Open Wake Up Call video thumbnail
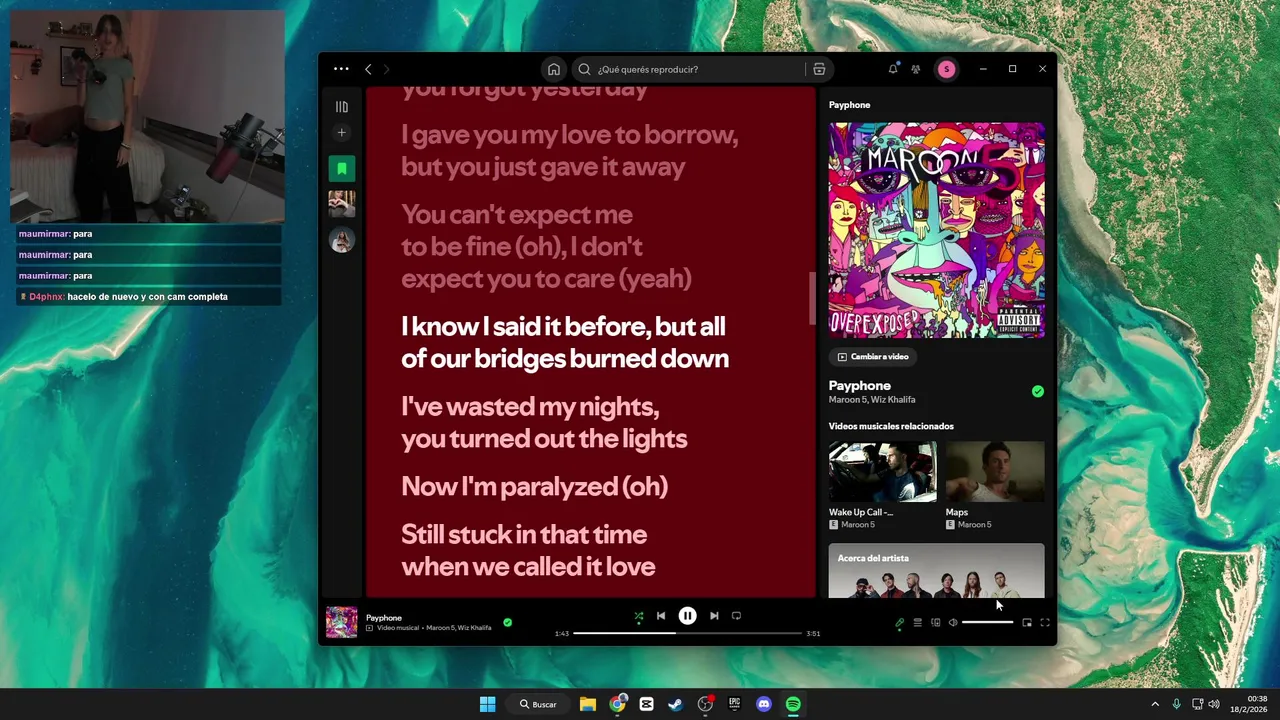The width and height of the screenshot is (1280, 720). pyautogui.click(x=883, y=472)
